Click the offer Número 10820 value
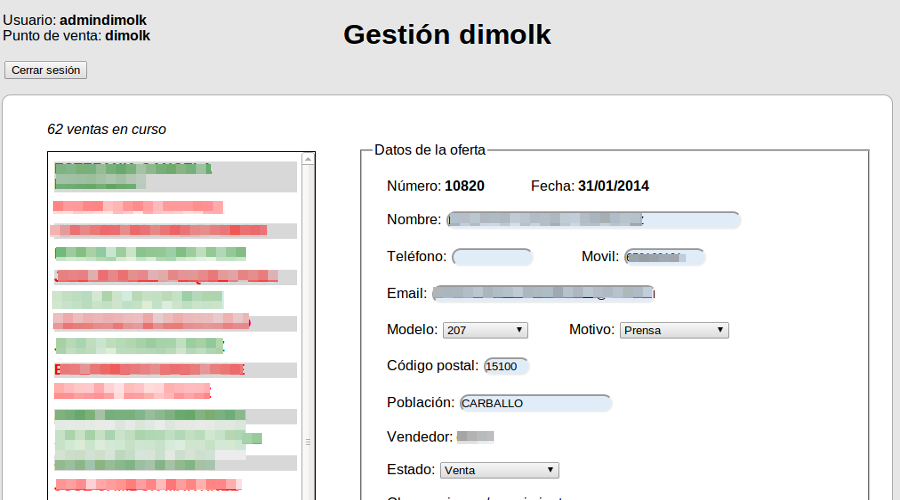The width and height of the screenshot is (900, 500). click(x=464, y=186)
